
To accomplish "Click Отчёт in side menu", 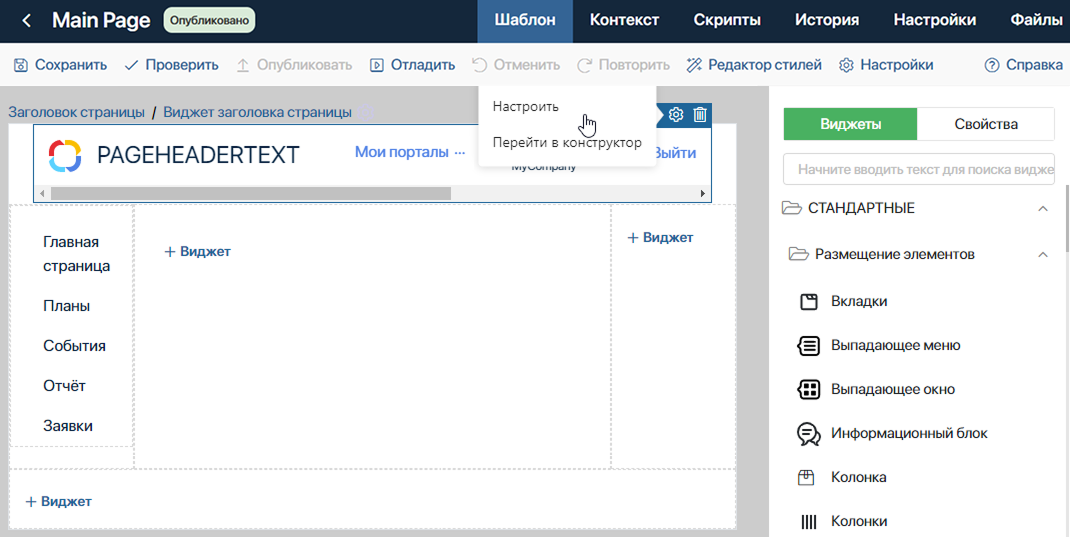I will (x=64, y=386).
